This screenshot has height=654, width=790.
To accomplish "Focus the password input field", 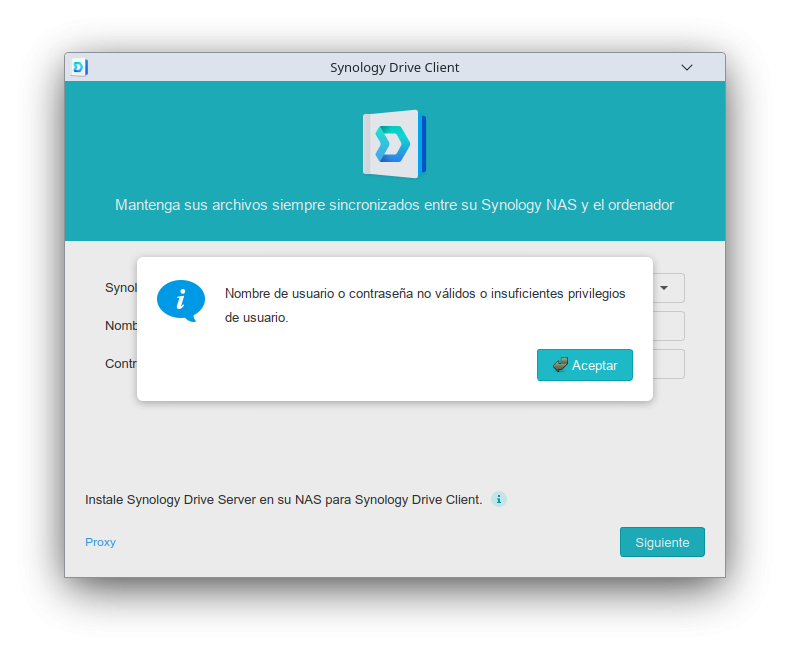I will [668, 364].
